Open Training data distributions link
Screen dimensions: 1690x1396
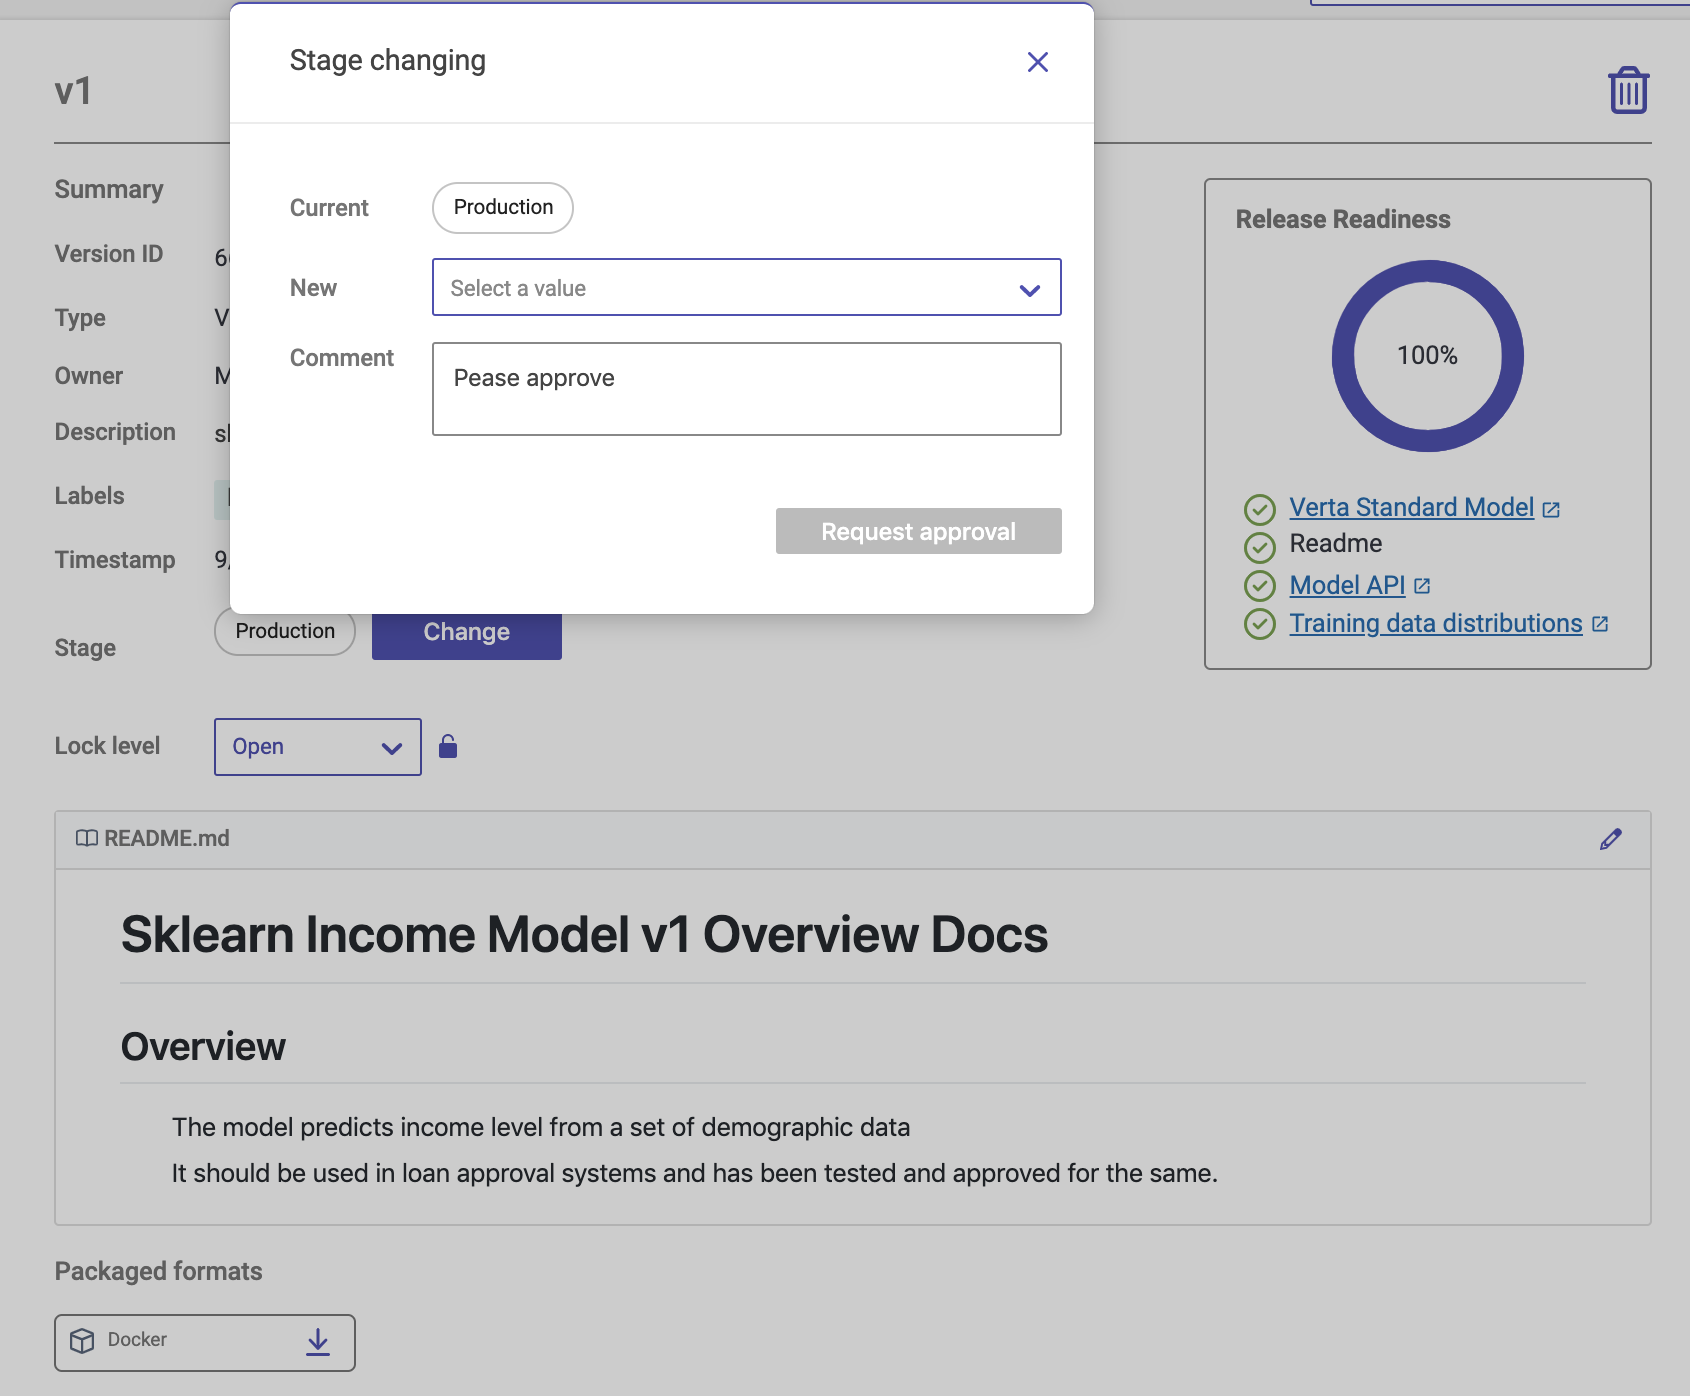click(x=1435, y=623)
